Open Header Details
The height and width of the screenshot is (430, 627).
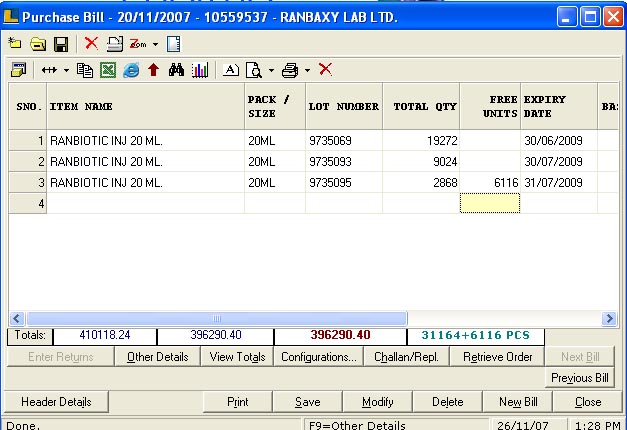pyautogui.click(x=56, y=402)
